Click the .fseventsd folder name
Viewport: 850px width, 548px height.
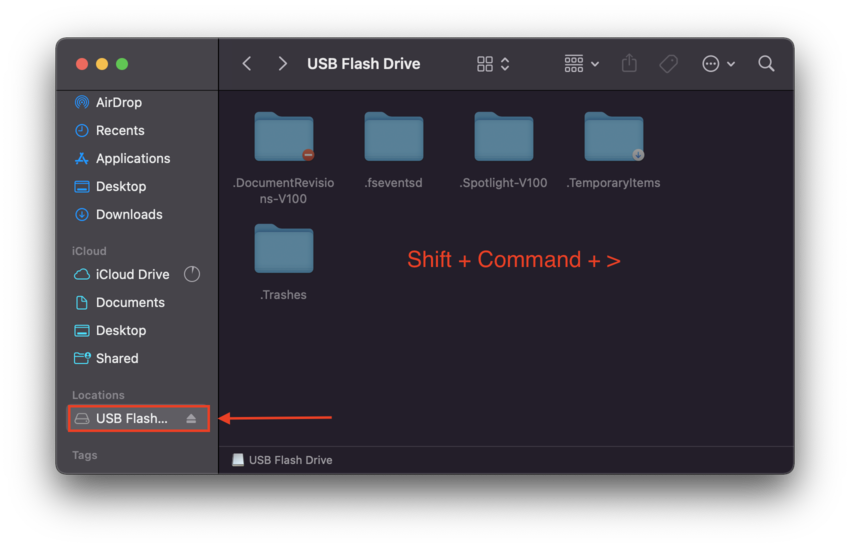(394, 183)
